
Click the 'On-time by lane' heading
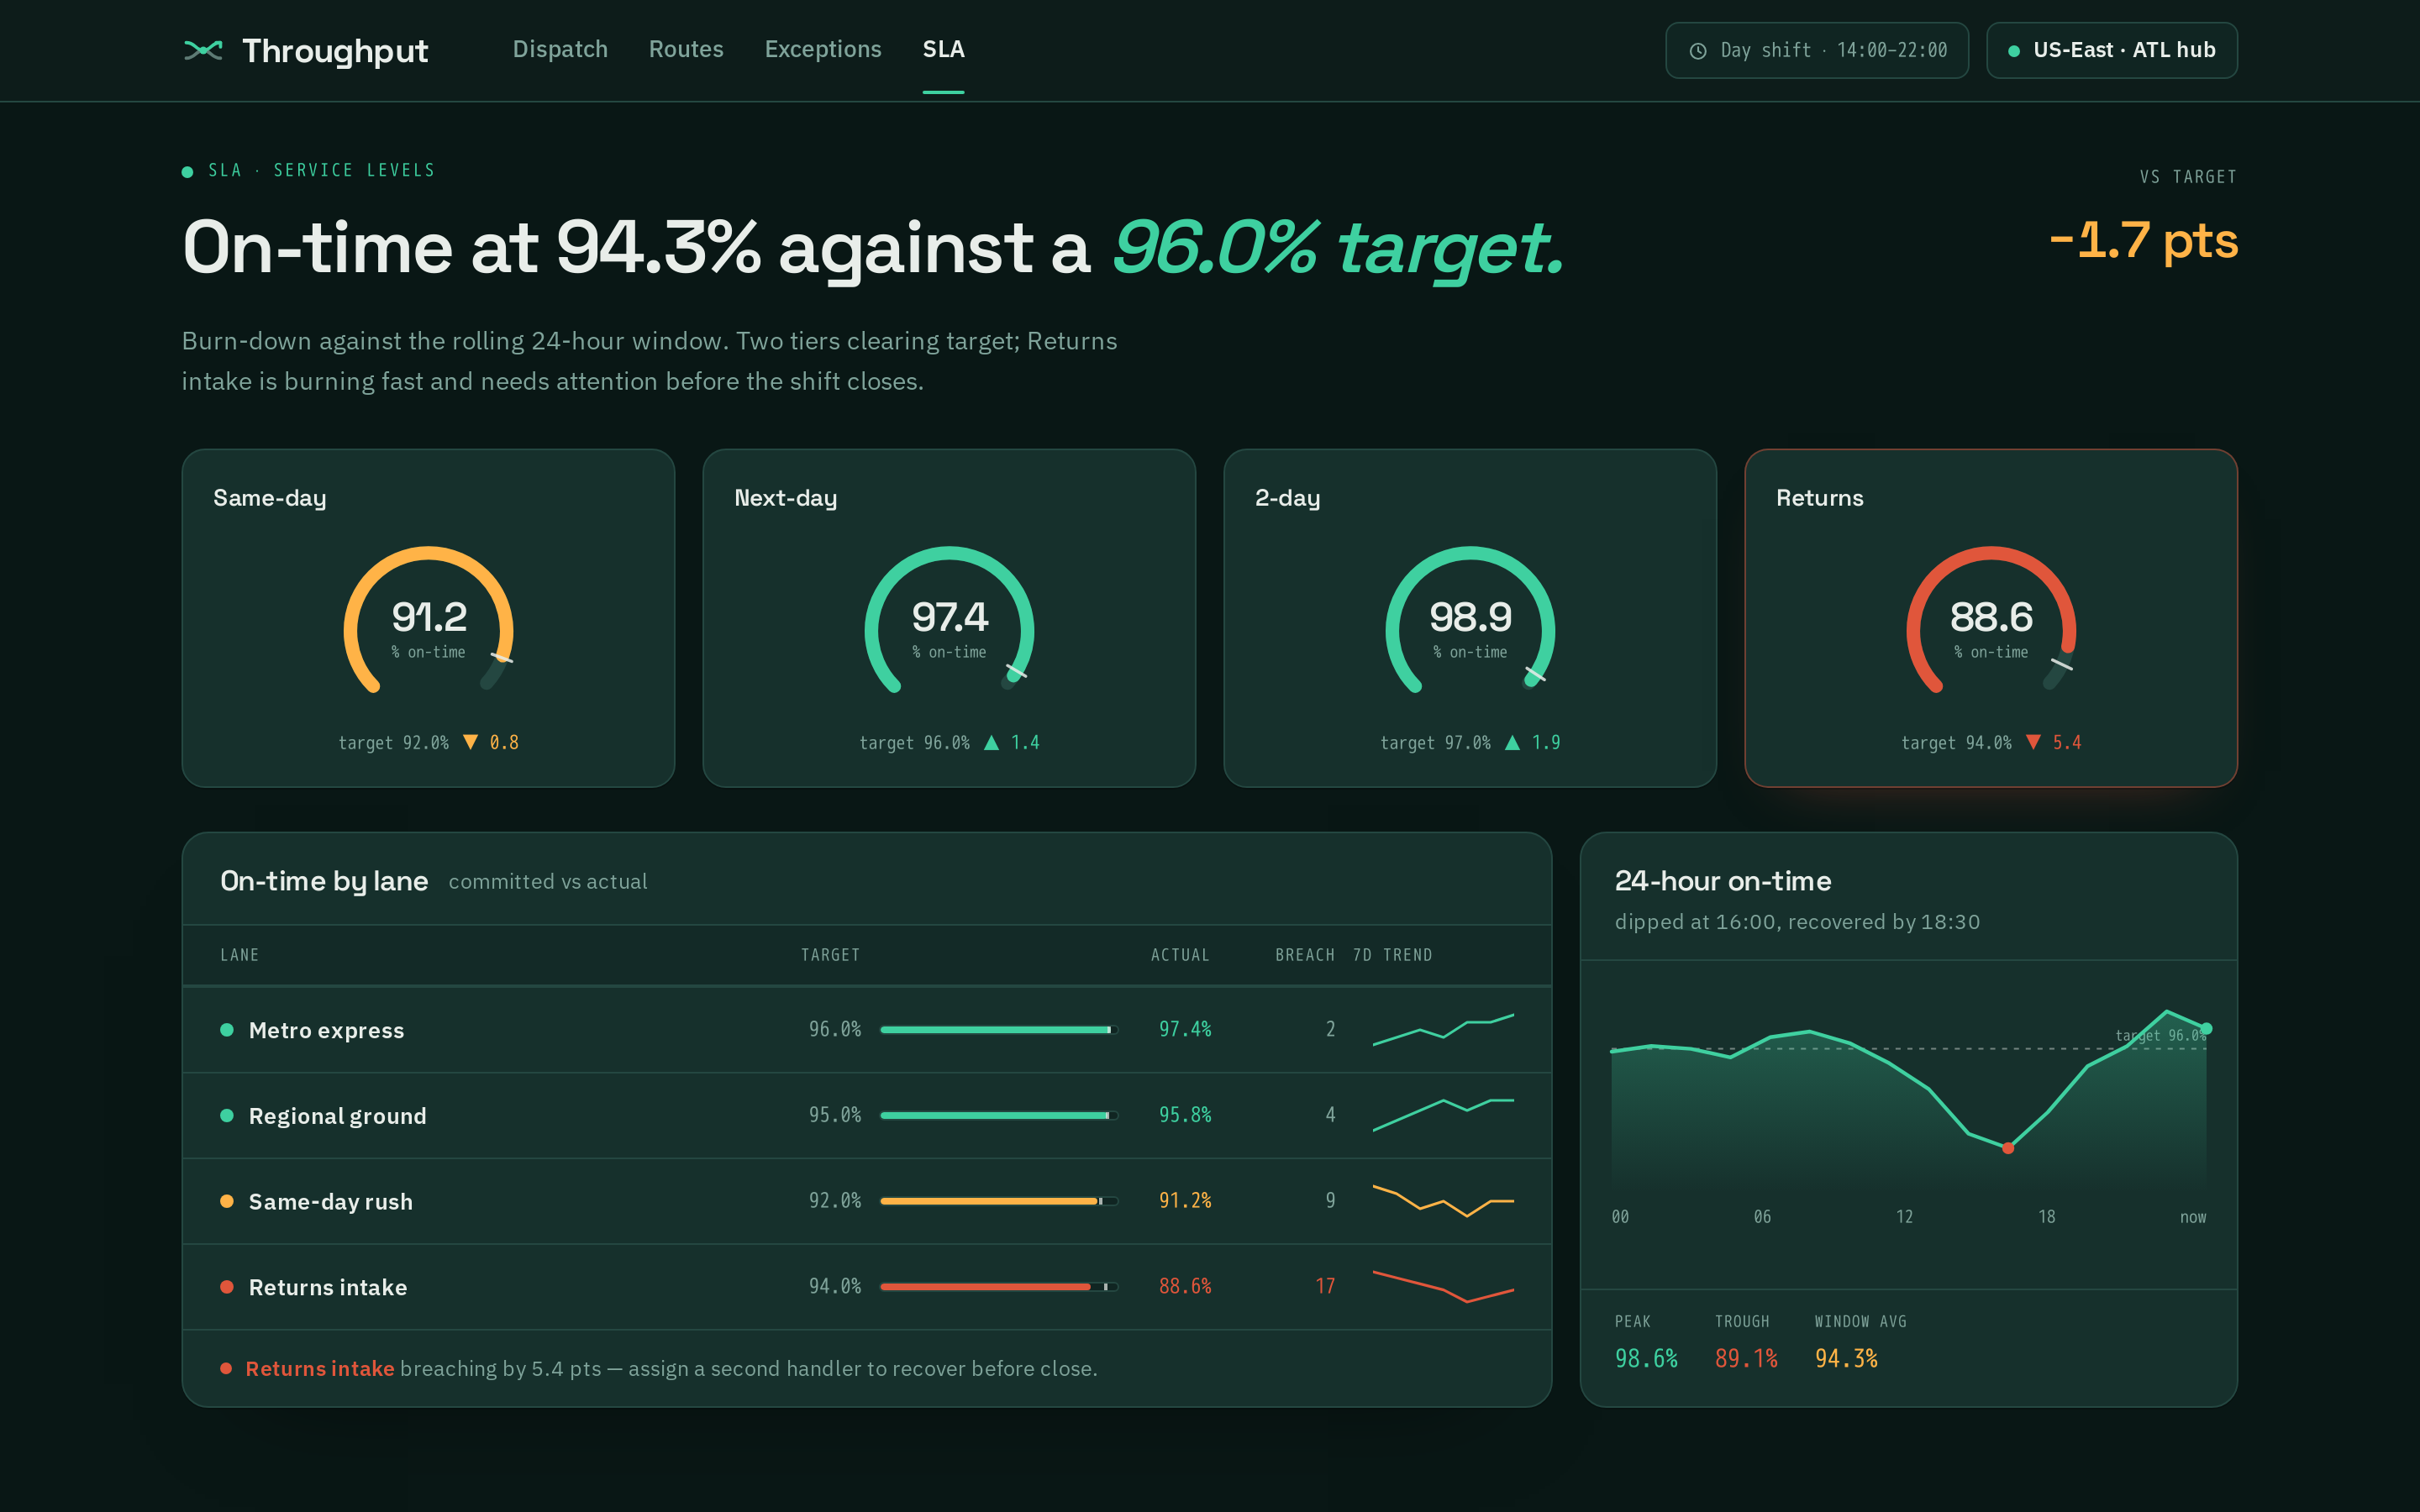coord(324,881)
